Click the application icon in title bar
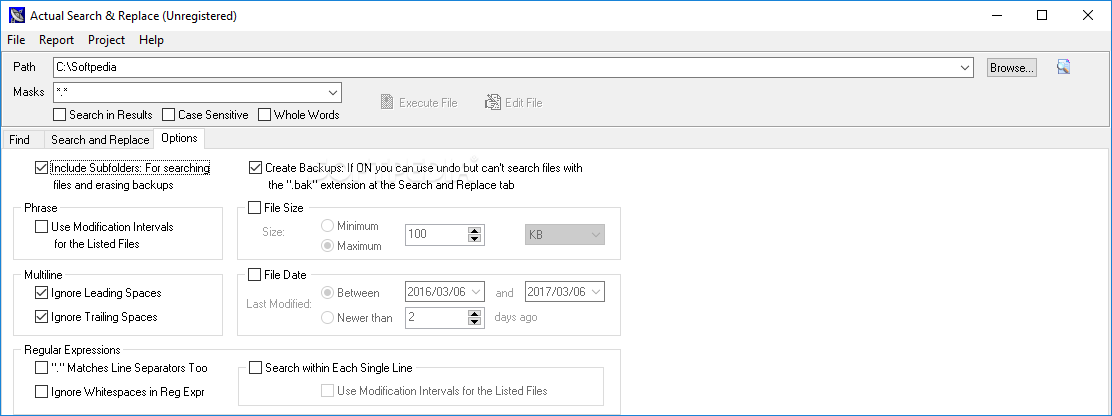Image resolution: width=1112 pixels, height=416 pixels. pyautogui.click(x=17, y=15)
